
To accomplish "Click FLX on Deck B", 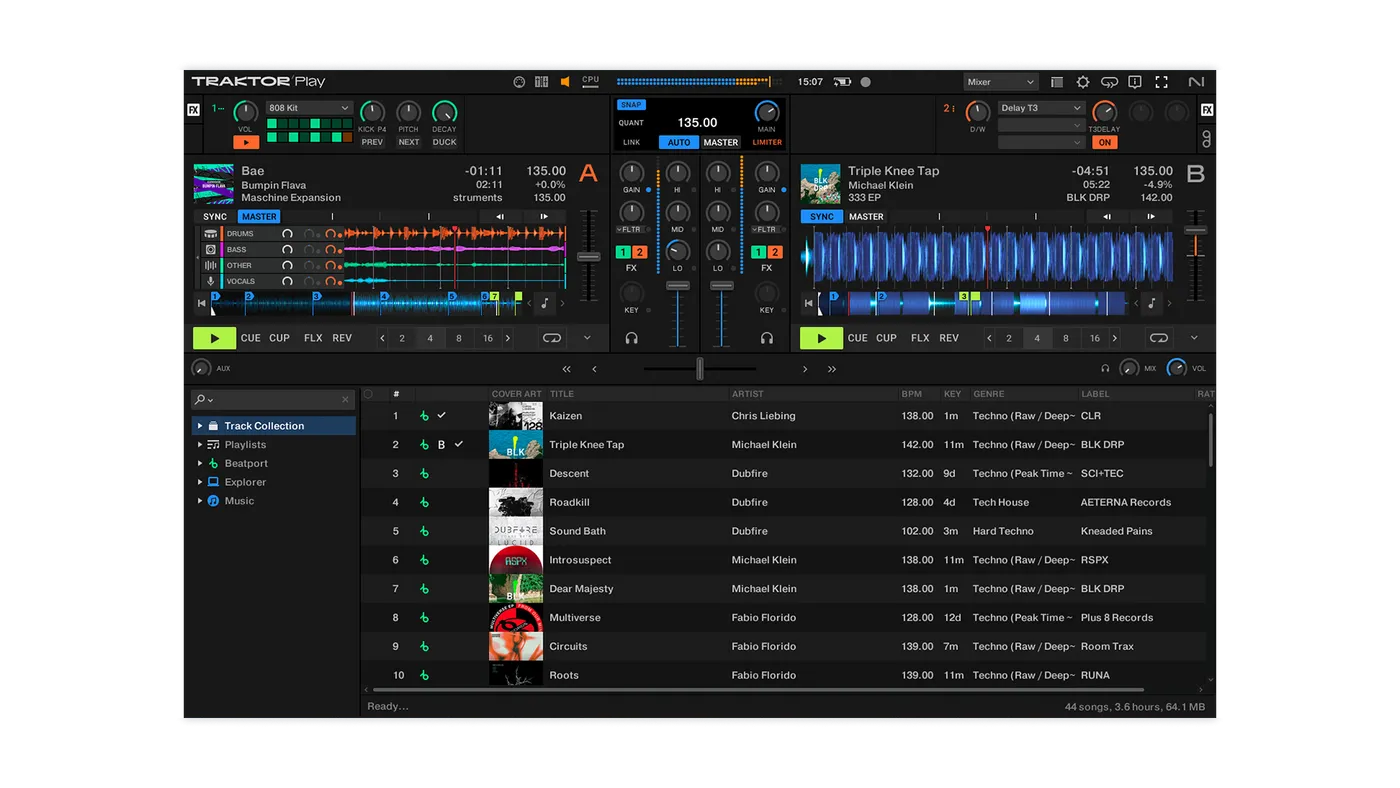I will point(920,338).
